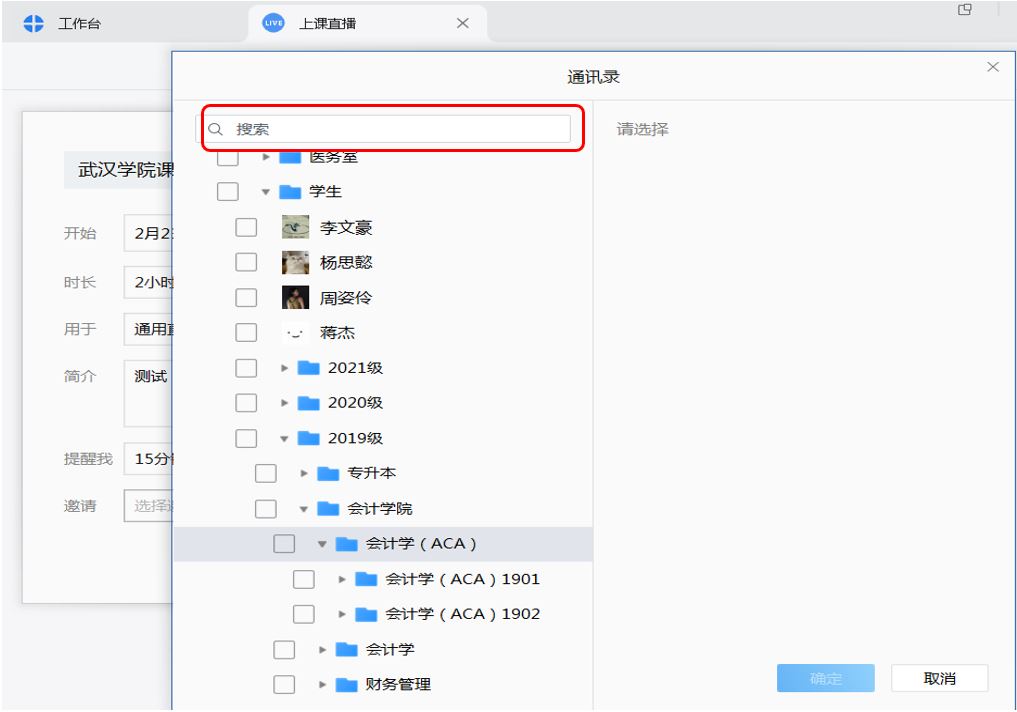Expand the 专升本 tree node

coord(304,473)
